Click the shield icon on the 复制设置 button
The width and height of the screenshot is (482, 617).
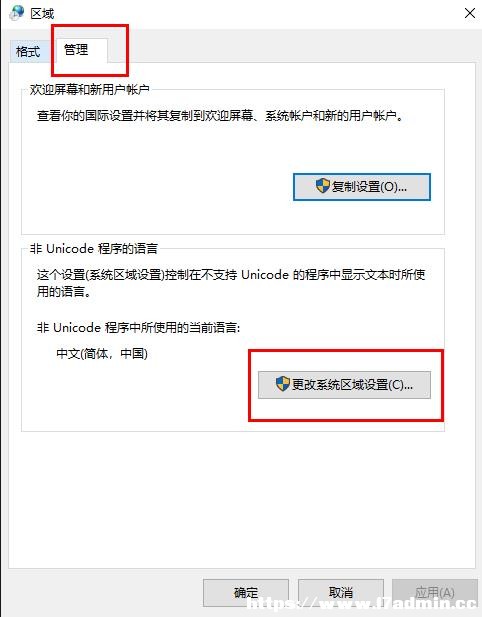click(322, 186)
